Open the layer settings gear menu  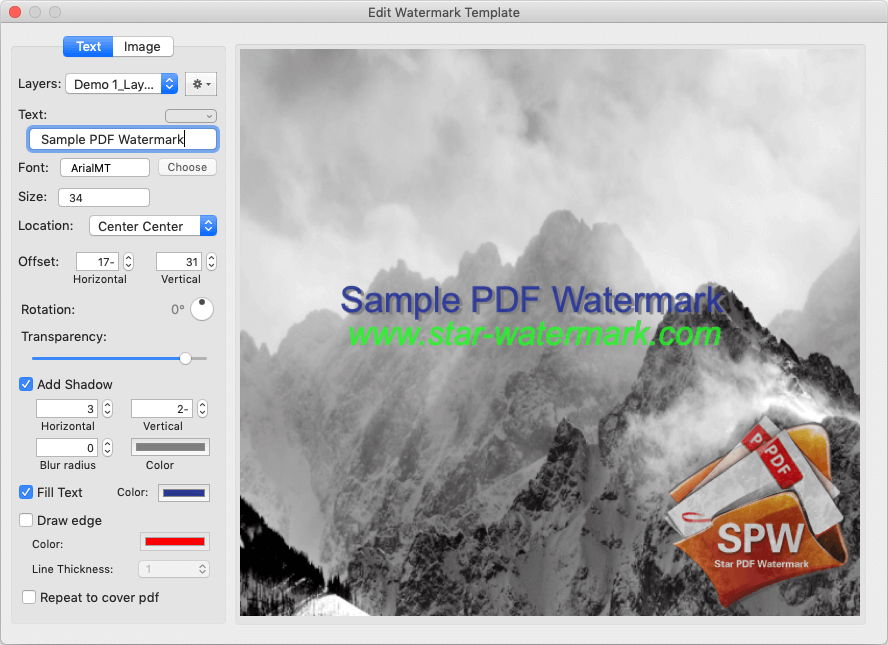click(201, 84)
